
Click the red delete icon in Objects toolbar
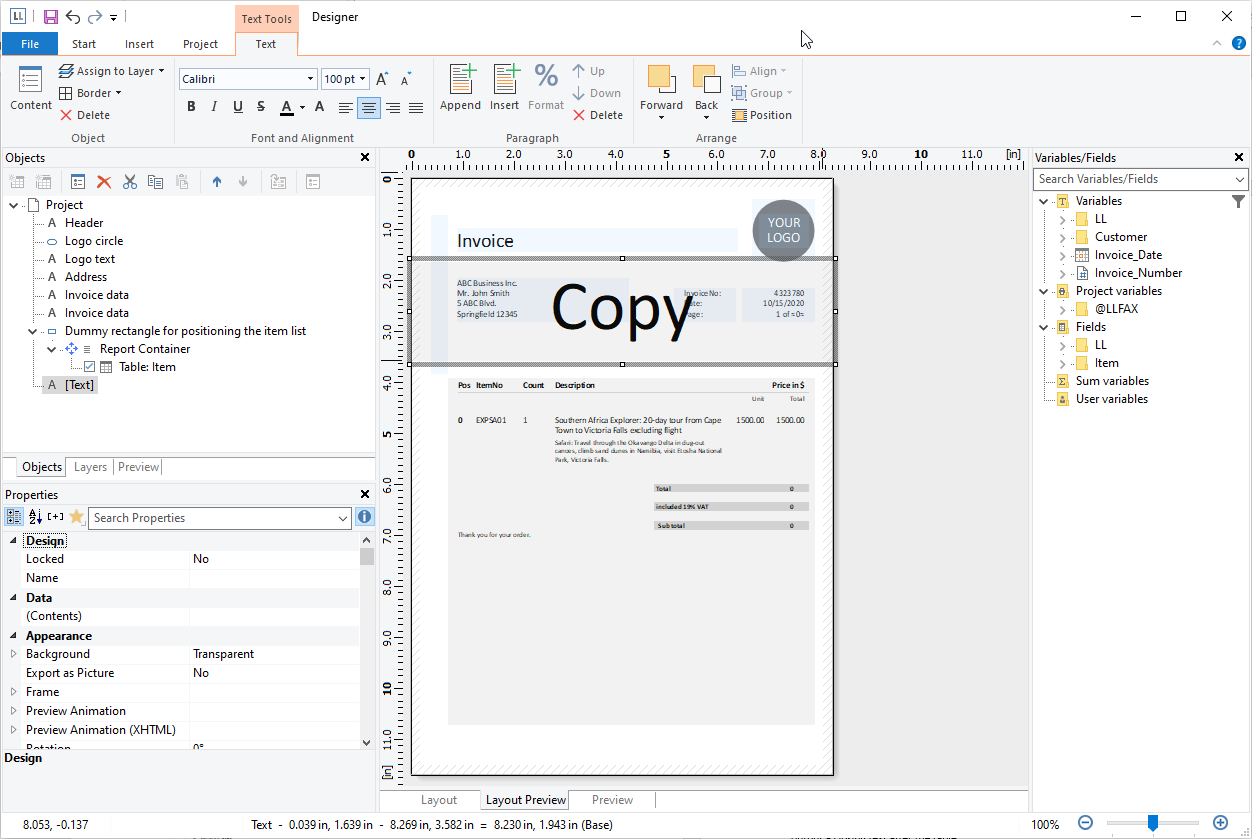[x=103, y=182]
